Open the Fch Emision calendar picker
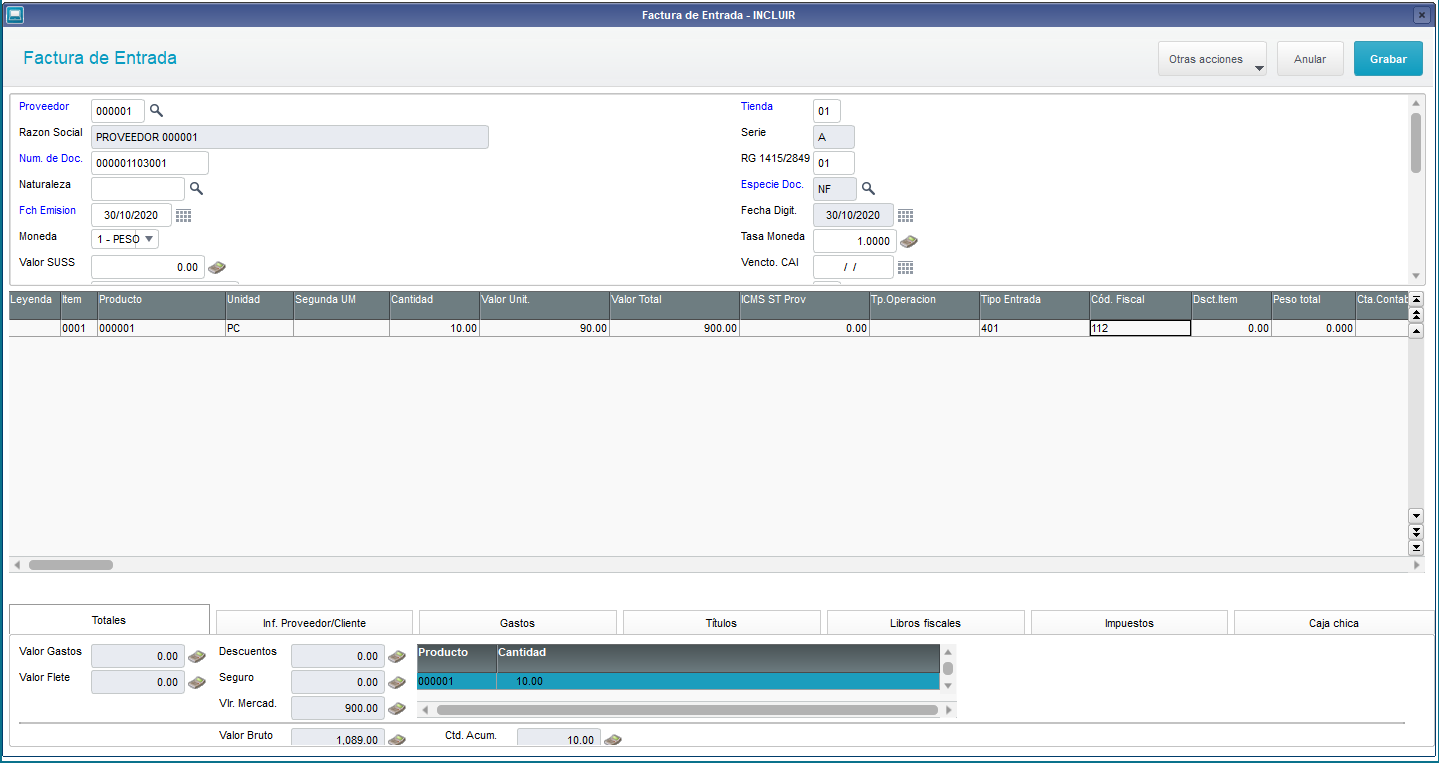This screenshot has height=763, width=1439. (x=183, y=215)
